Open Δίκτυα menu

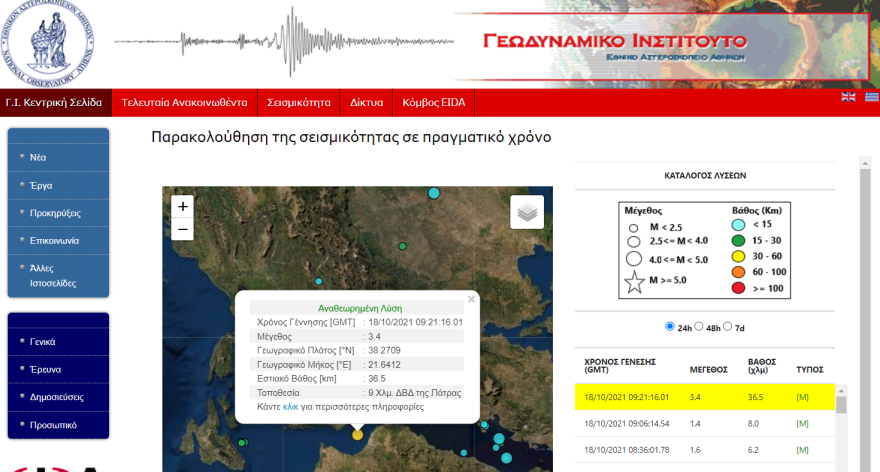[x=366, y=102]
